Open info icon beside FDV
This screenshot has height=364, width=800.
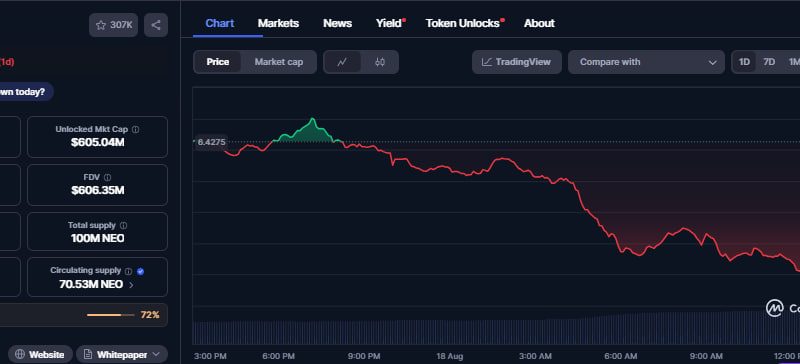click(107, 178)
